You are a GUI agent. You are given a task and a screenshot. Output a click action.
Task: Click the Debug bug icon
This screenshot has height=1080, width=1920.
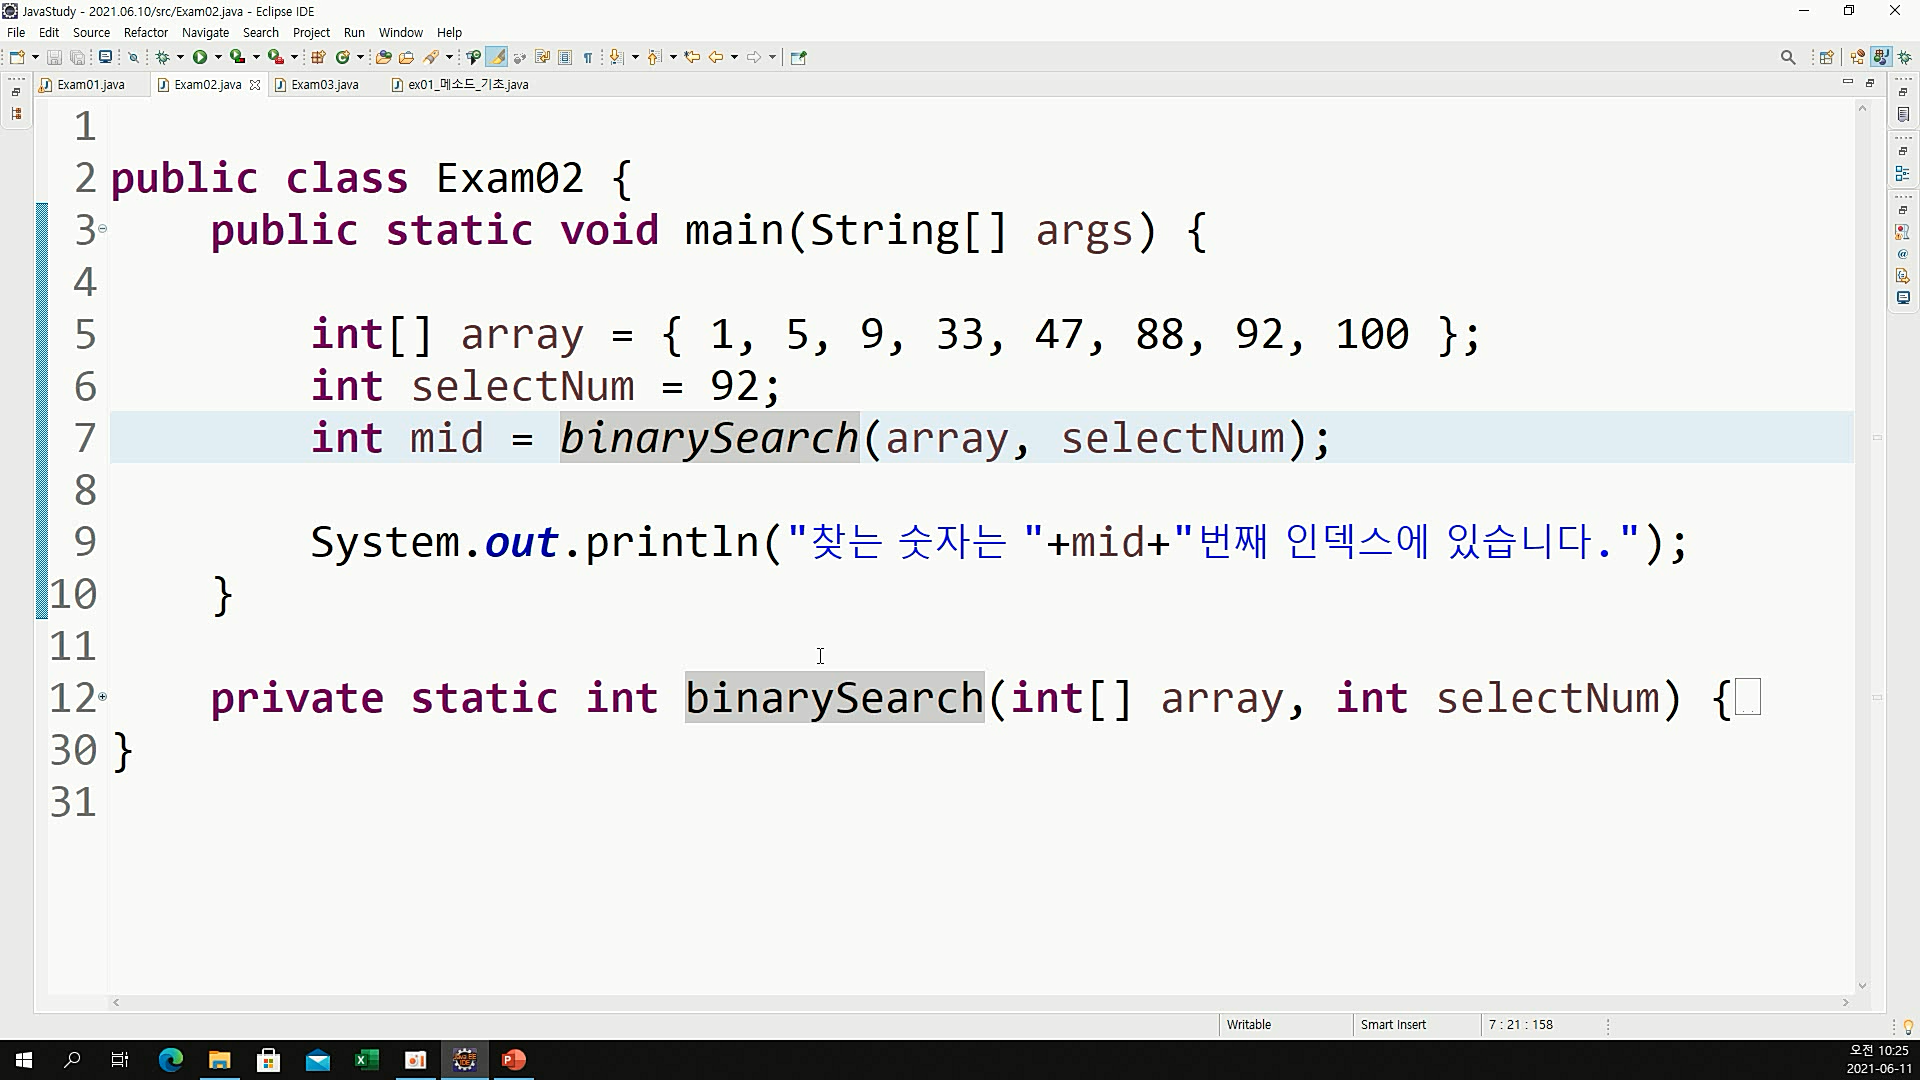(162, 57)
